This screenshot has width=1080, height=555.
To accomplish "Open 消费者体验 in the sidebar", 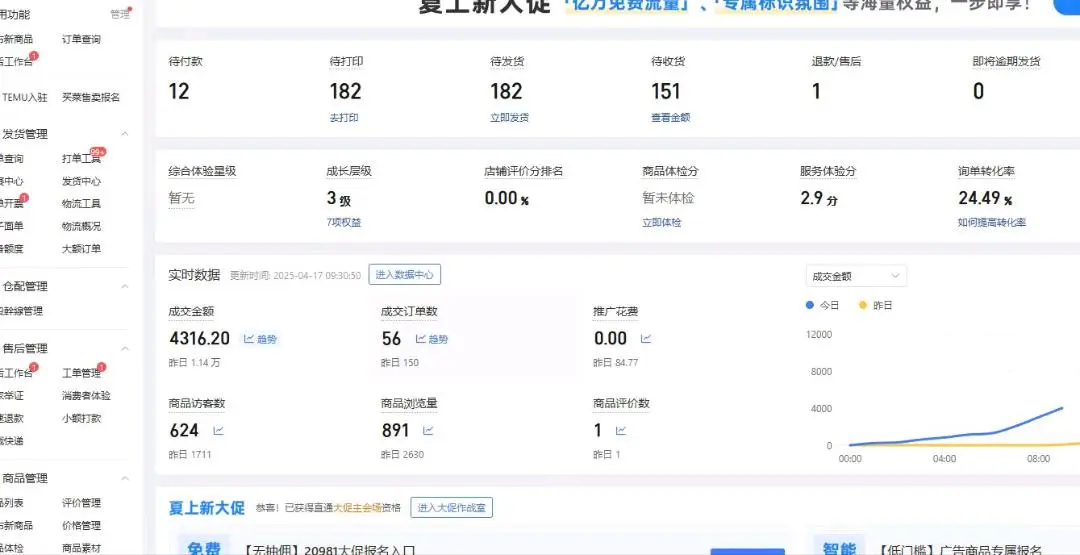I will click(86, 396).
